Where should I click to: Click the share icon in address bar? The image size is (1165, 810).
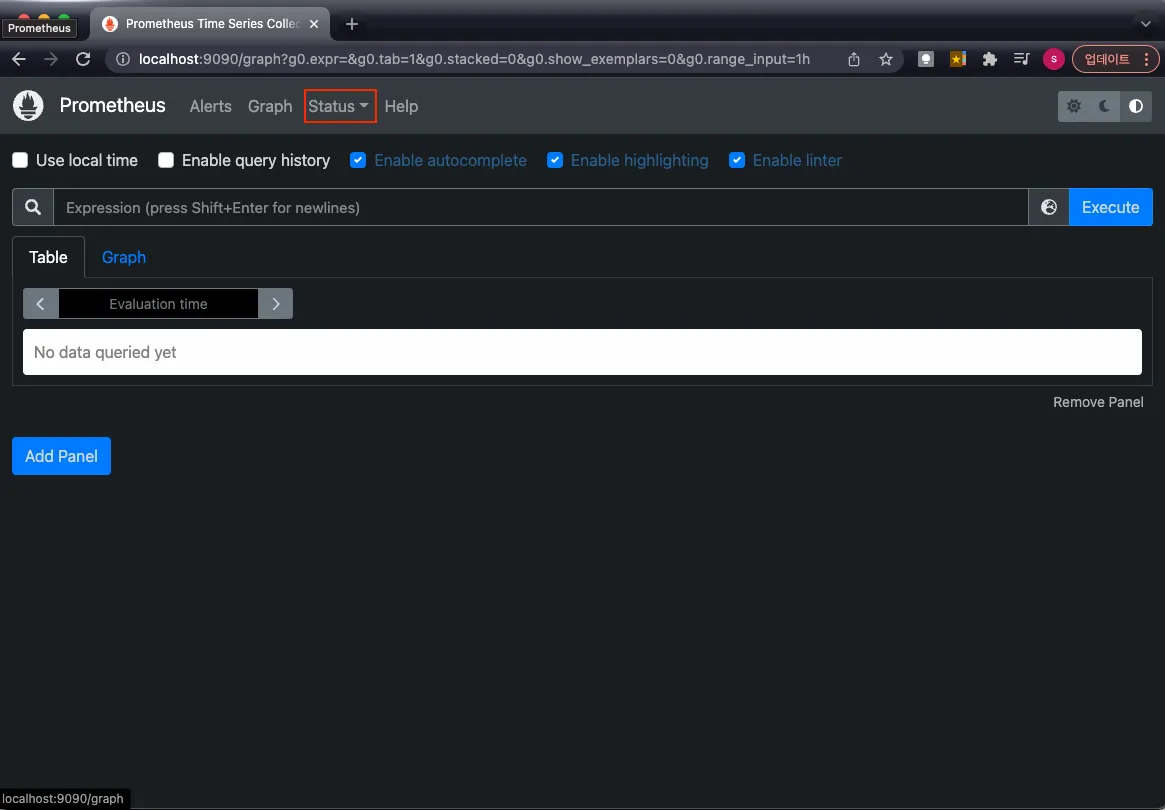[x=854, y=59]
